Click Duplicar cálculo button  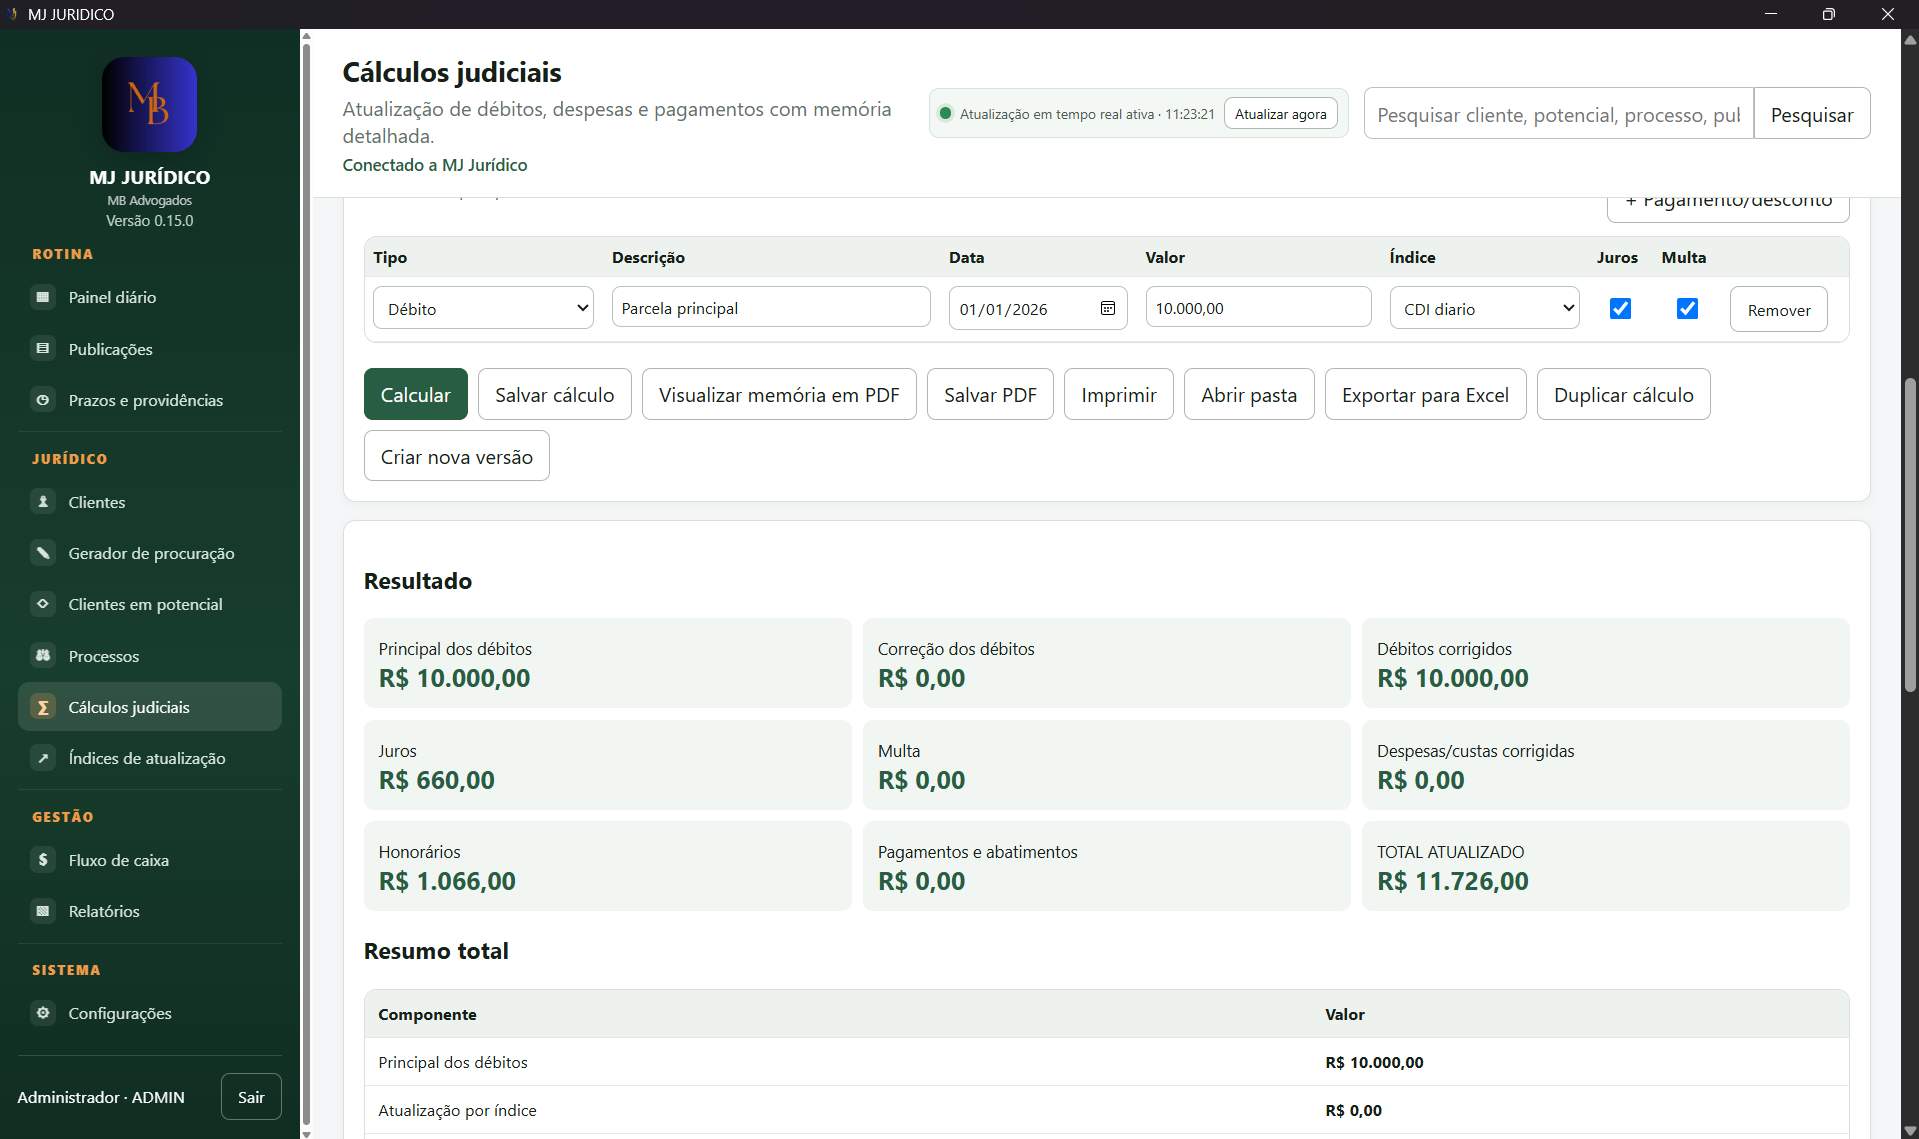tap(1623, 394)
